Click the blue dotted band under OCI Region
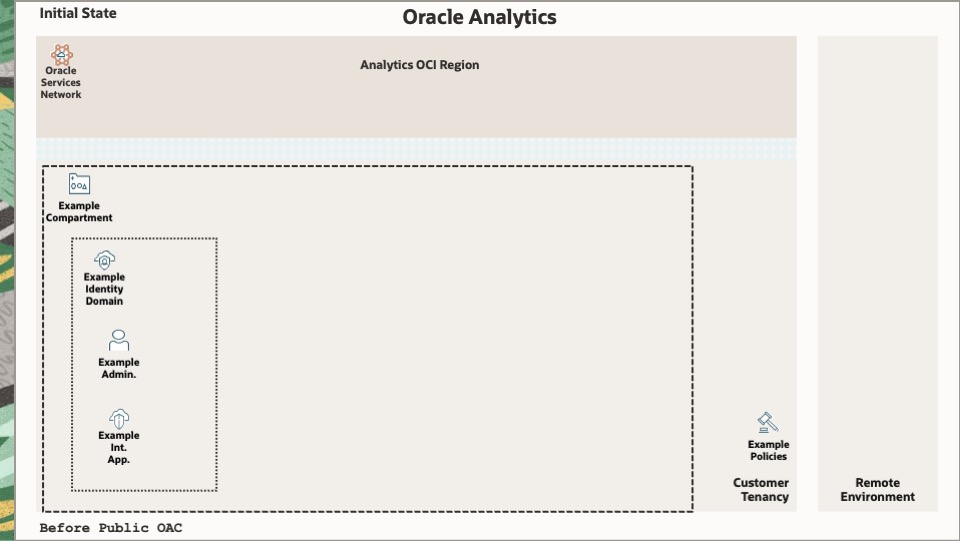This screenshot has width=960, height=541. coord(416,149)
